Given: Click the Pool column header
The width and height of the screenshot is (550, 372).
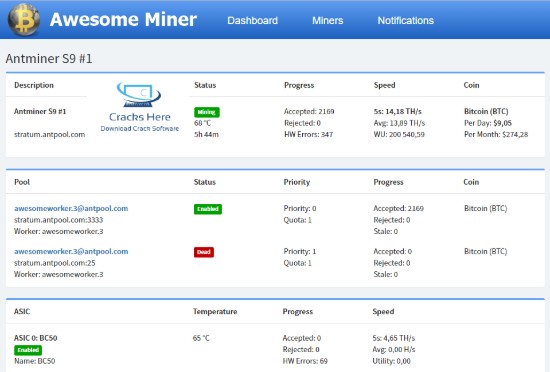Looking at the screenshot, I should click(22, 182).
